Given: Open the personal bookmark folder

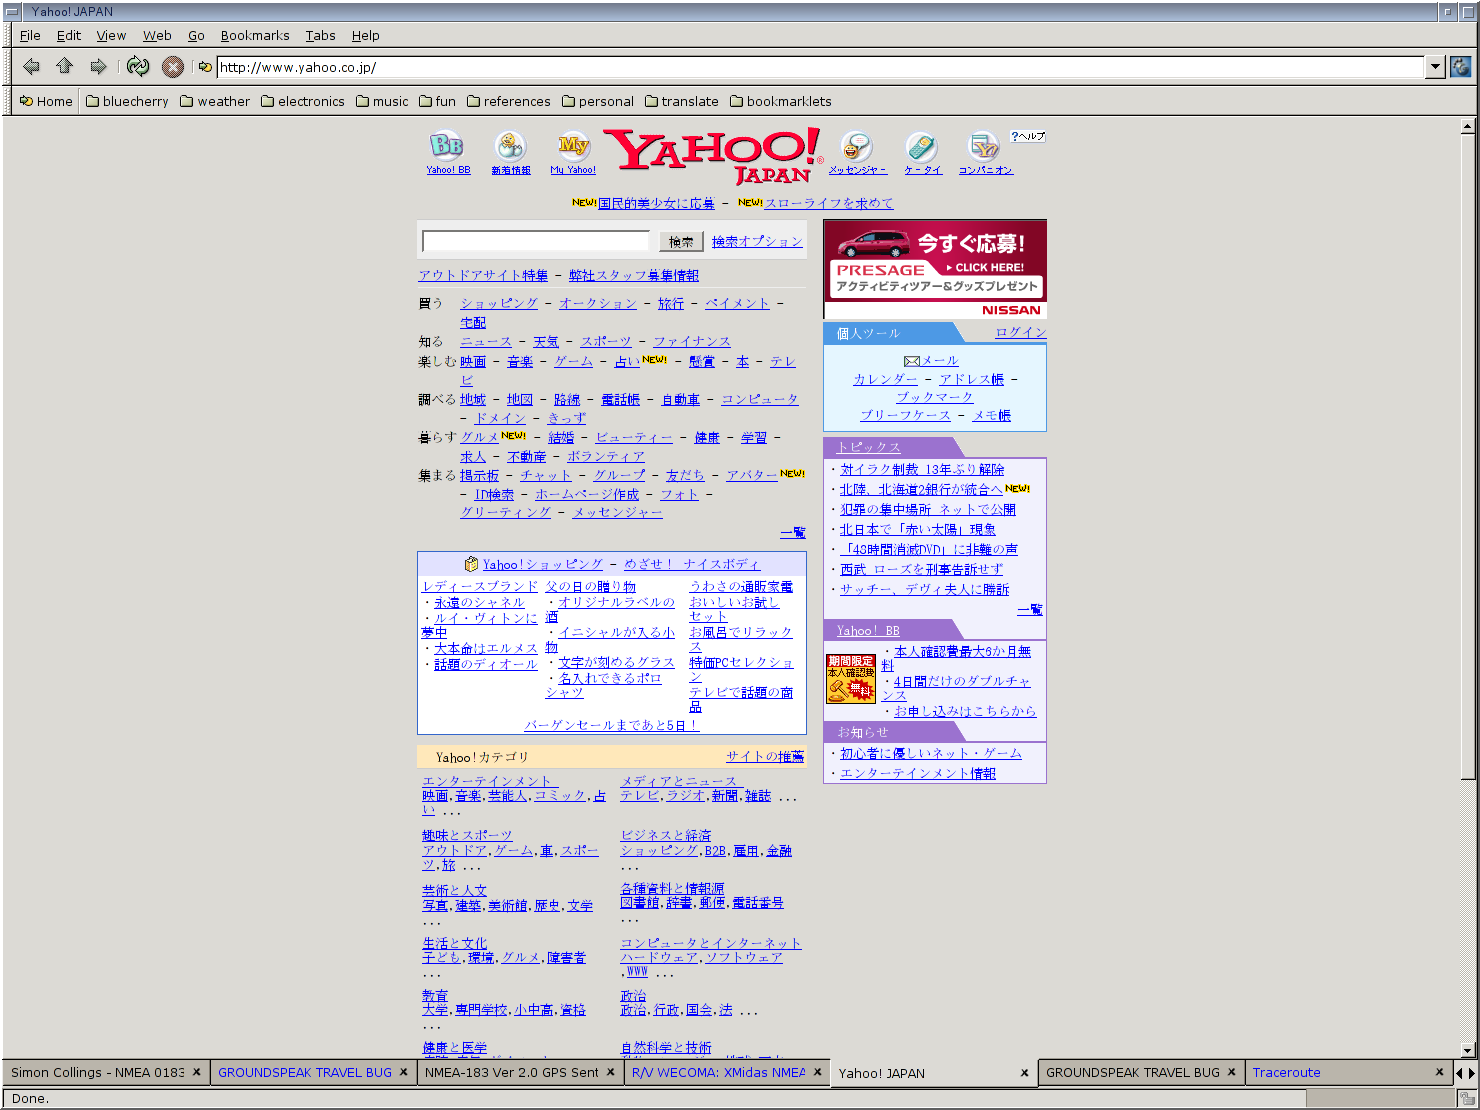Looking at the screenshot, I should (598, 101).
